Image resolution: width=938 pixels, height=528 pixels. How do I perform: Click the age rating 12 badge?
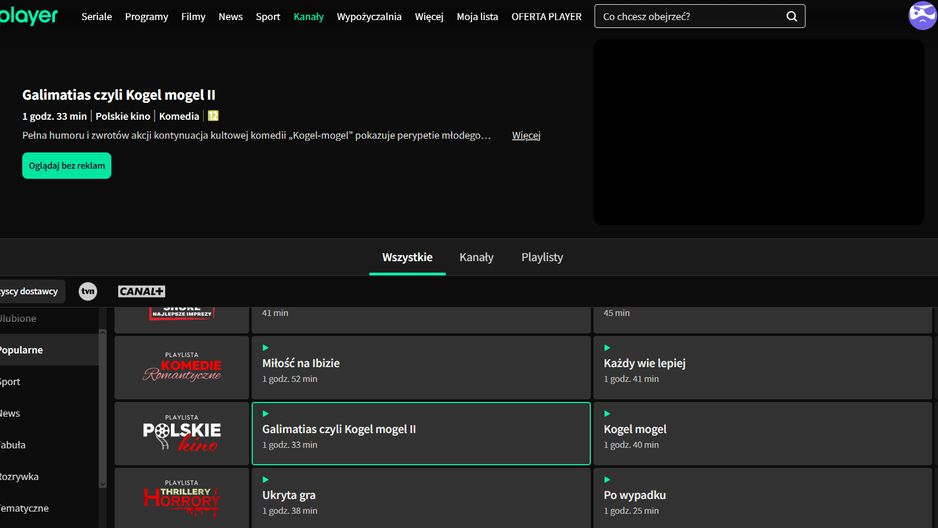coord(213,116)
